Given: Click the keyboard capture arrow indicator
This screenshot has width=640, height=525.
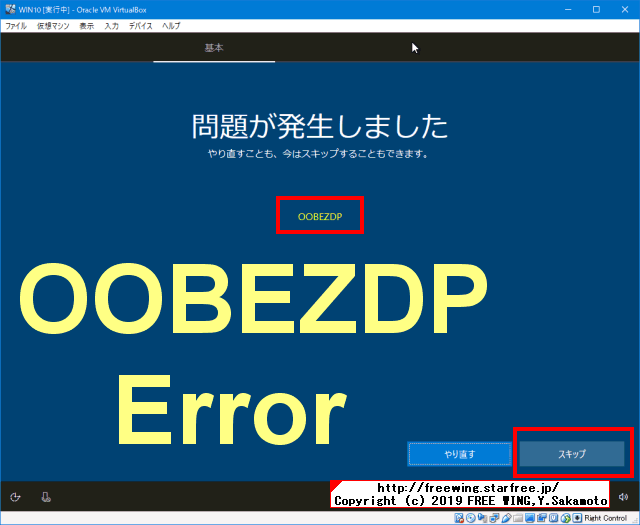Looking at the screenshot, I should (x=577, y=518).
